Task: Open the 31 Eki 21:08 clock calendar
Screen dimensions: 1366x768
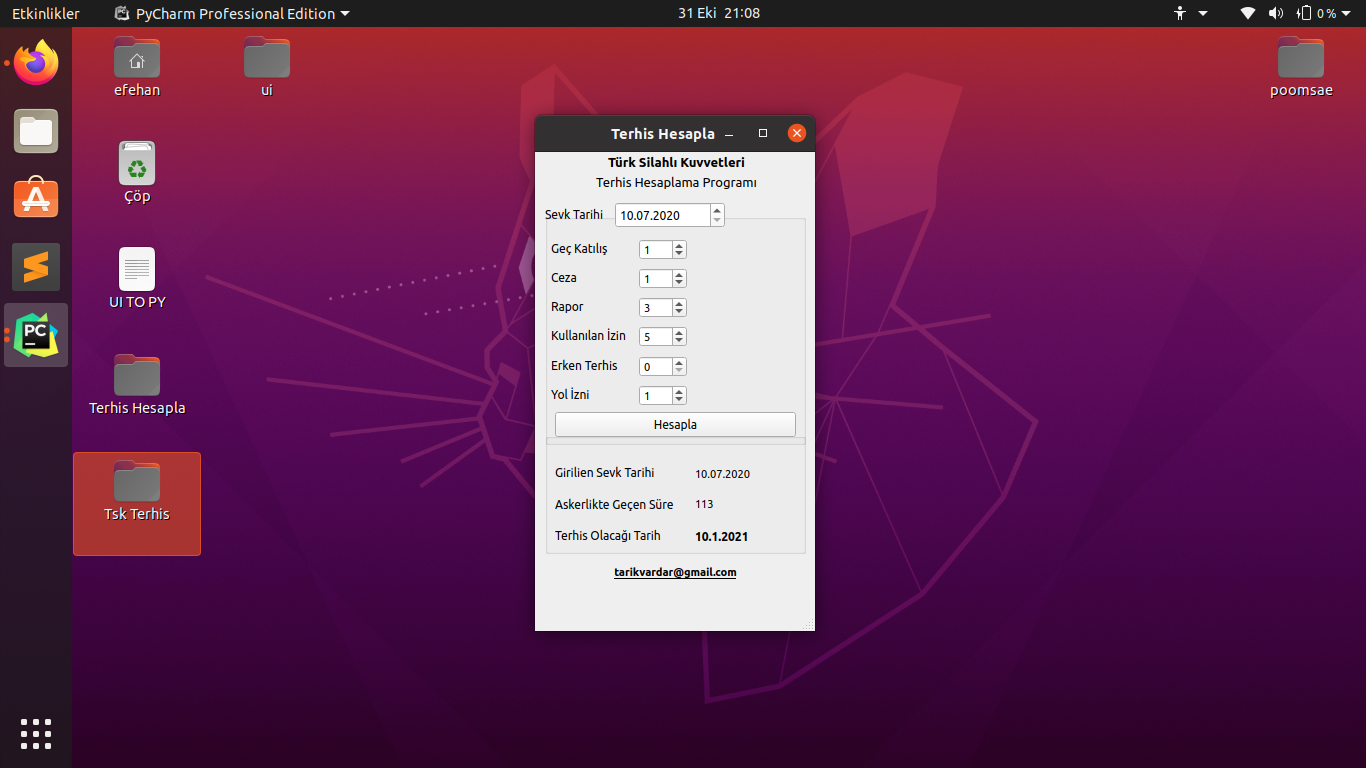Action: pyautogui.click(x=718, y=13)
